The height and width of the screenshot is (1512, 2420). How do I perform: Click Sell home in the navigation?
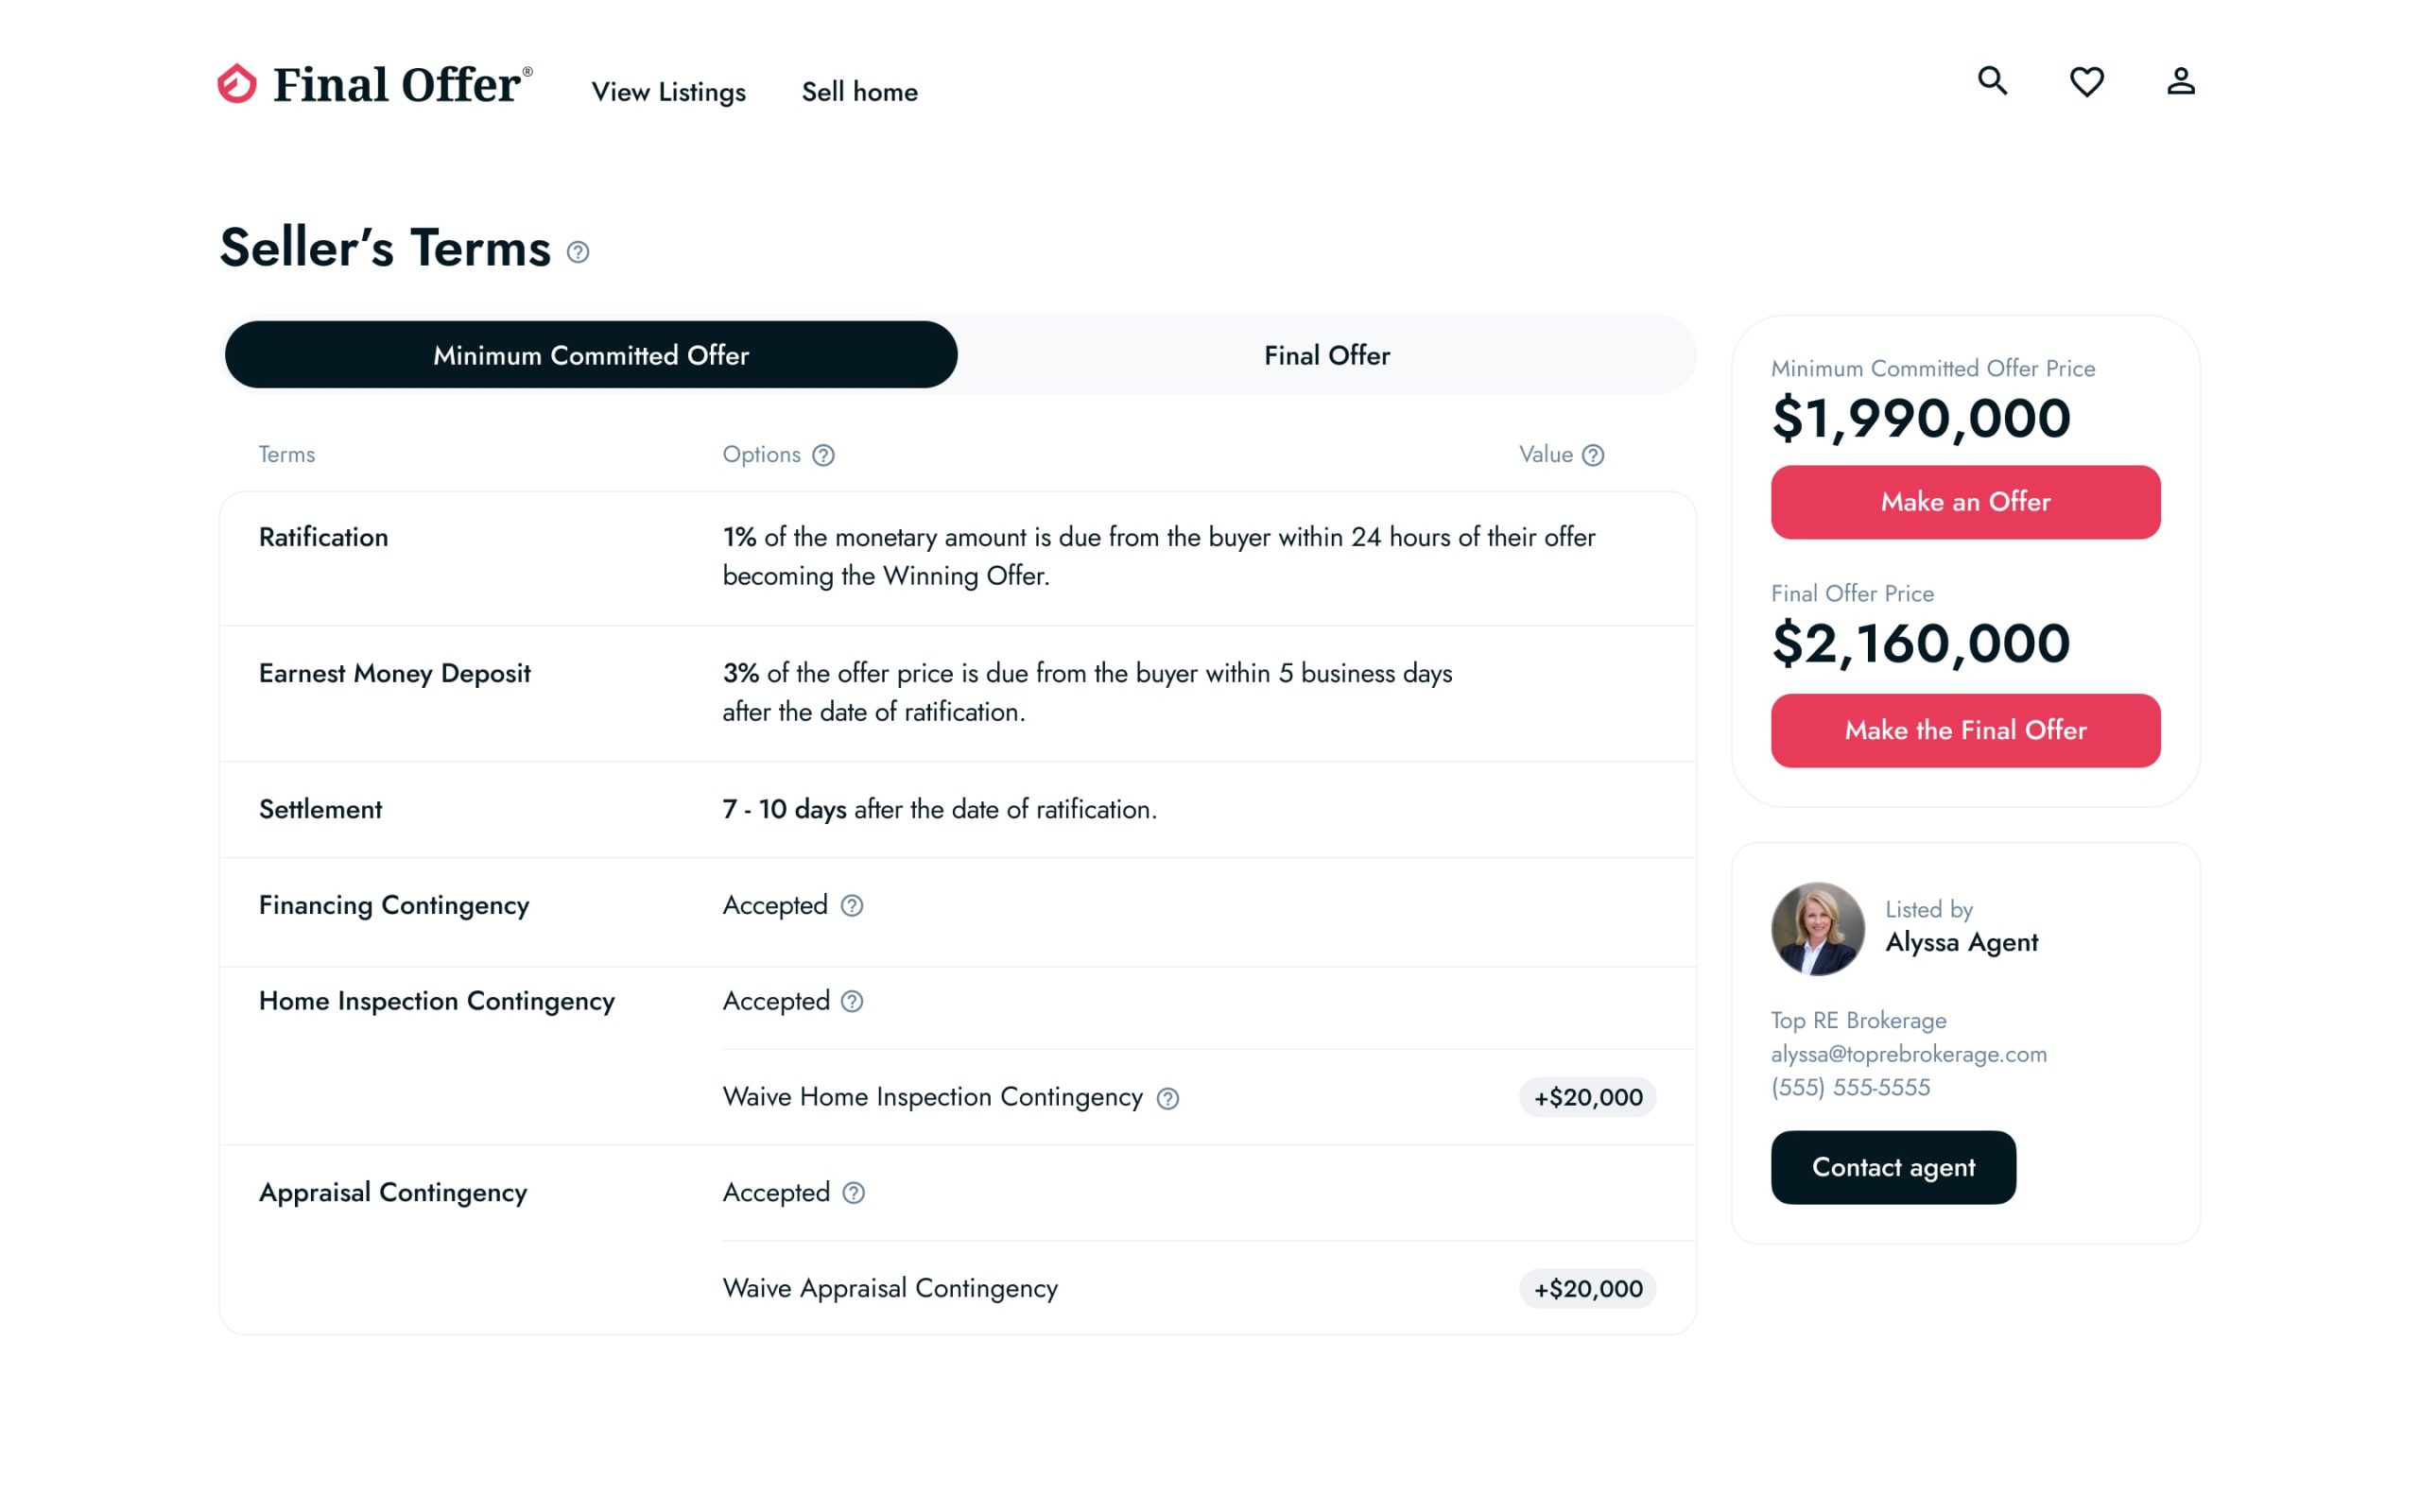860,91
